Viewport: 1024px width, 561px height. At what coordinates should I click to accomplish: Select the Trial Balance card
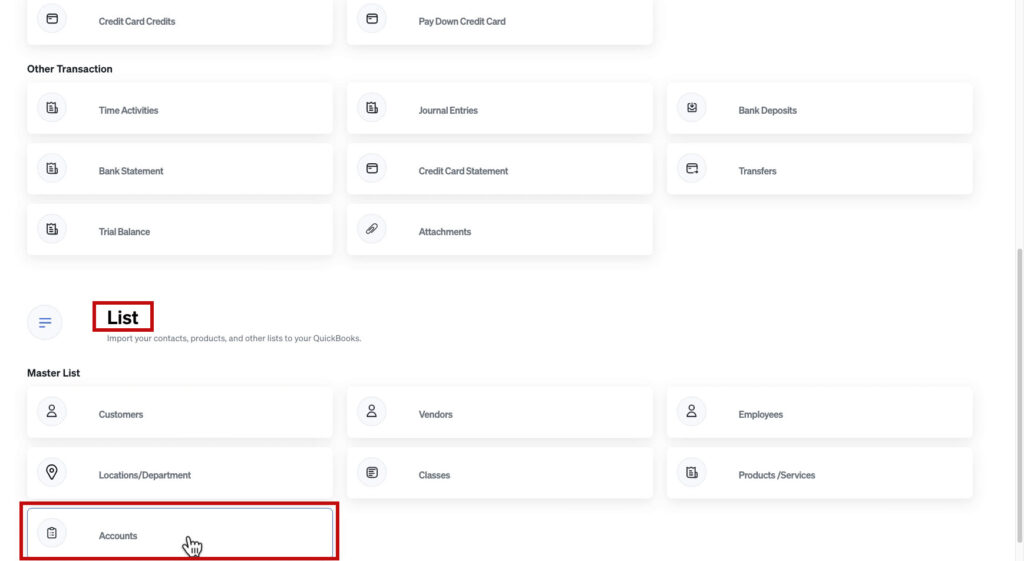[180, 231]
